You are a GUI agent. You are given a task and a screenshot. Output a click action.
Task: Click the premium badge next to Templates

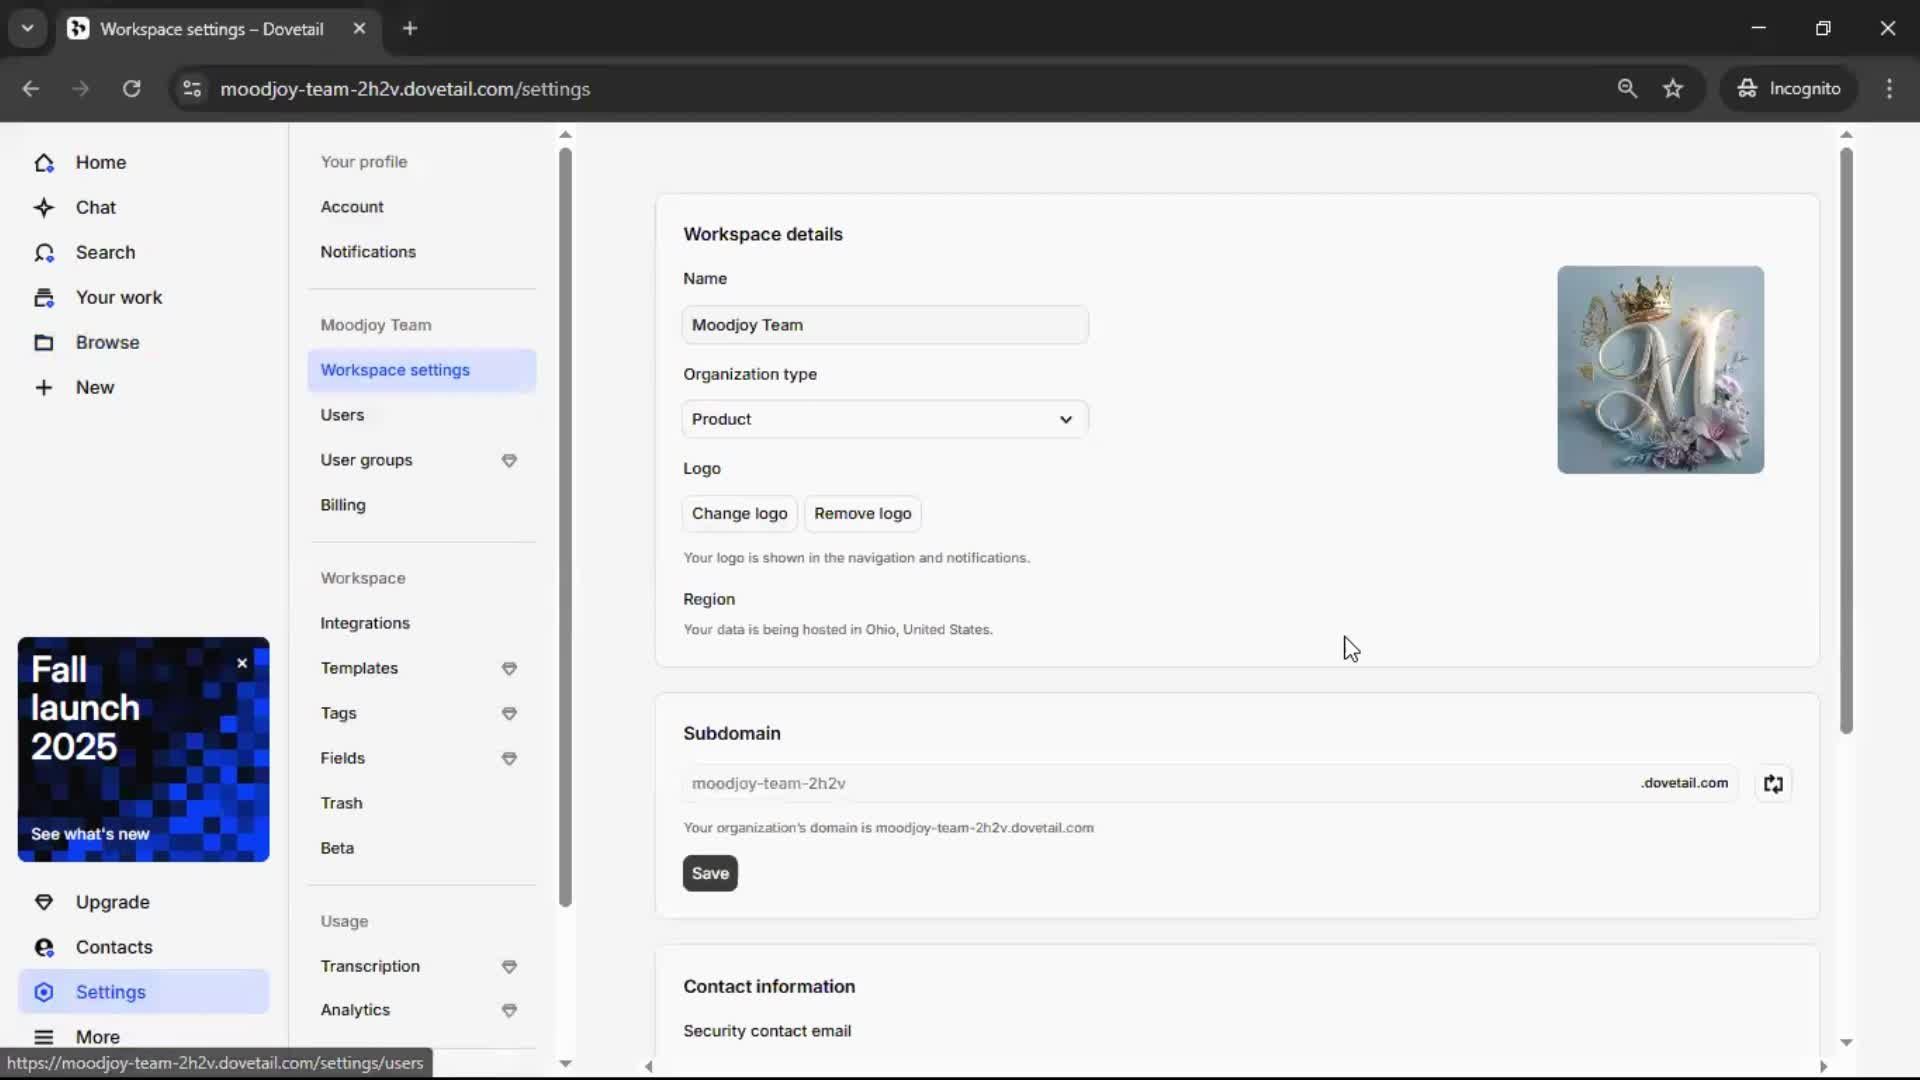(509, 669)
